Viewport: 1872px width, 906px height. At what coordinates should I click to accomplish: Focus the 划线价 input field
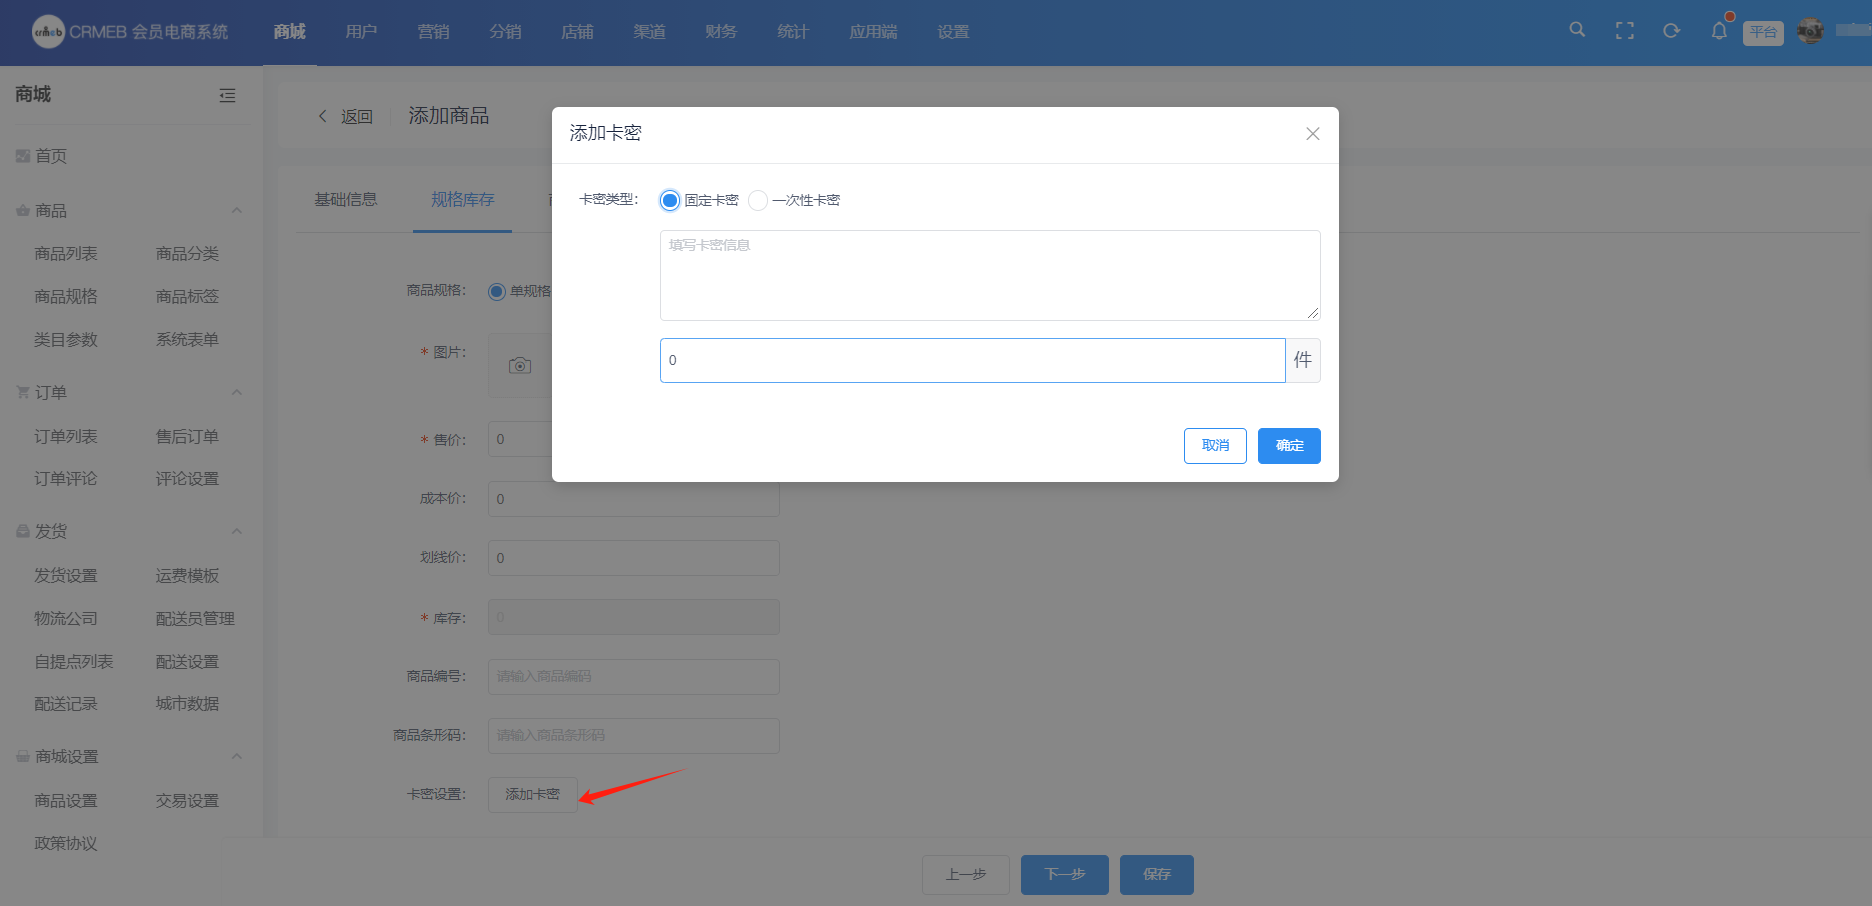(634, 558)
